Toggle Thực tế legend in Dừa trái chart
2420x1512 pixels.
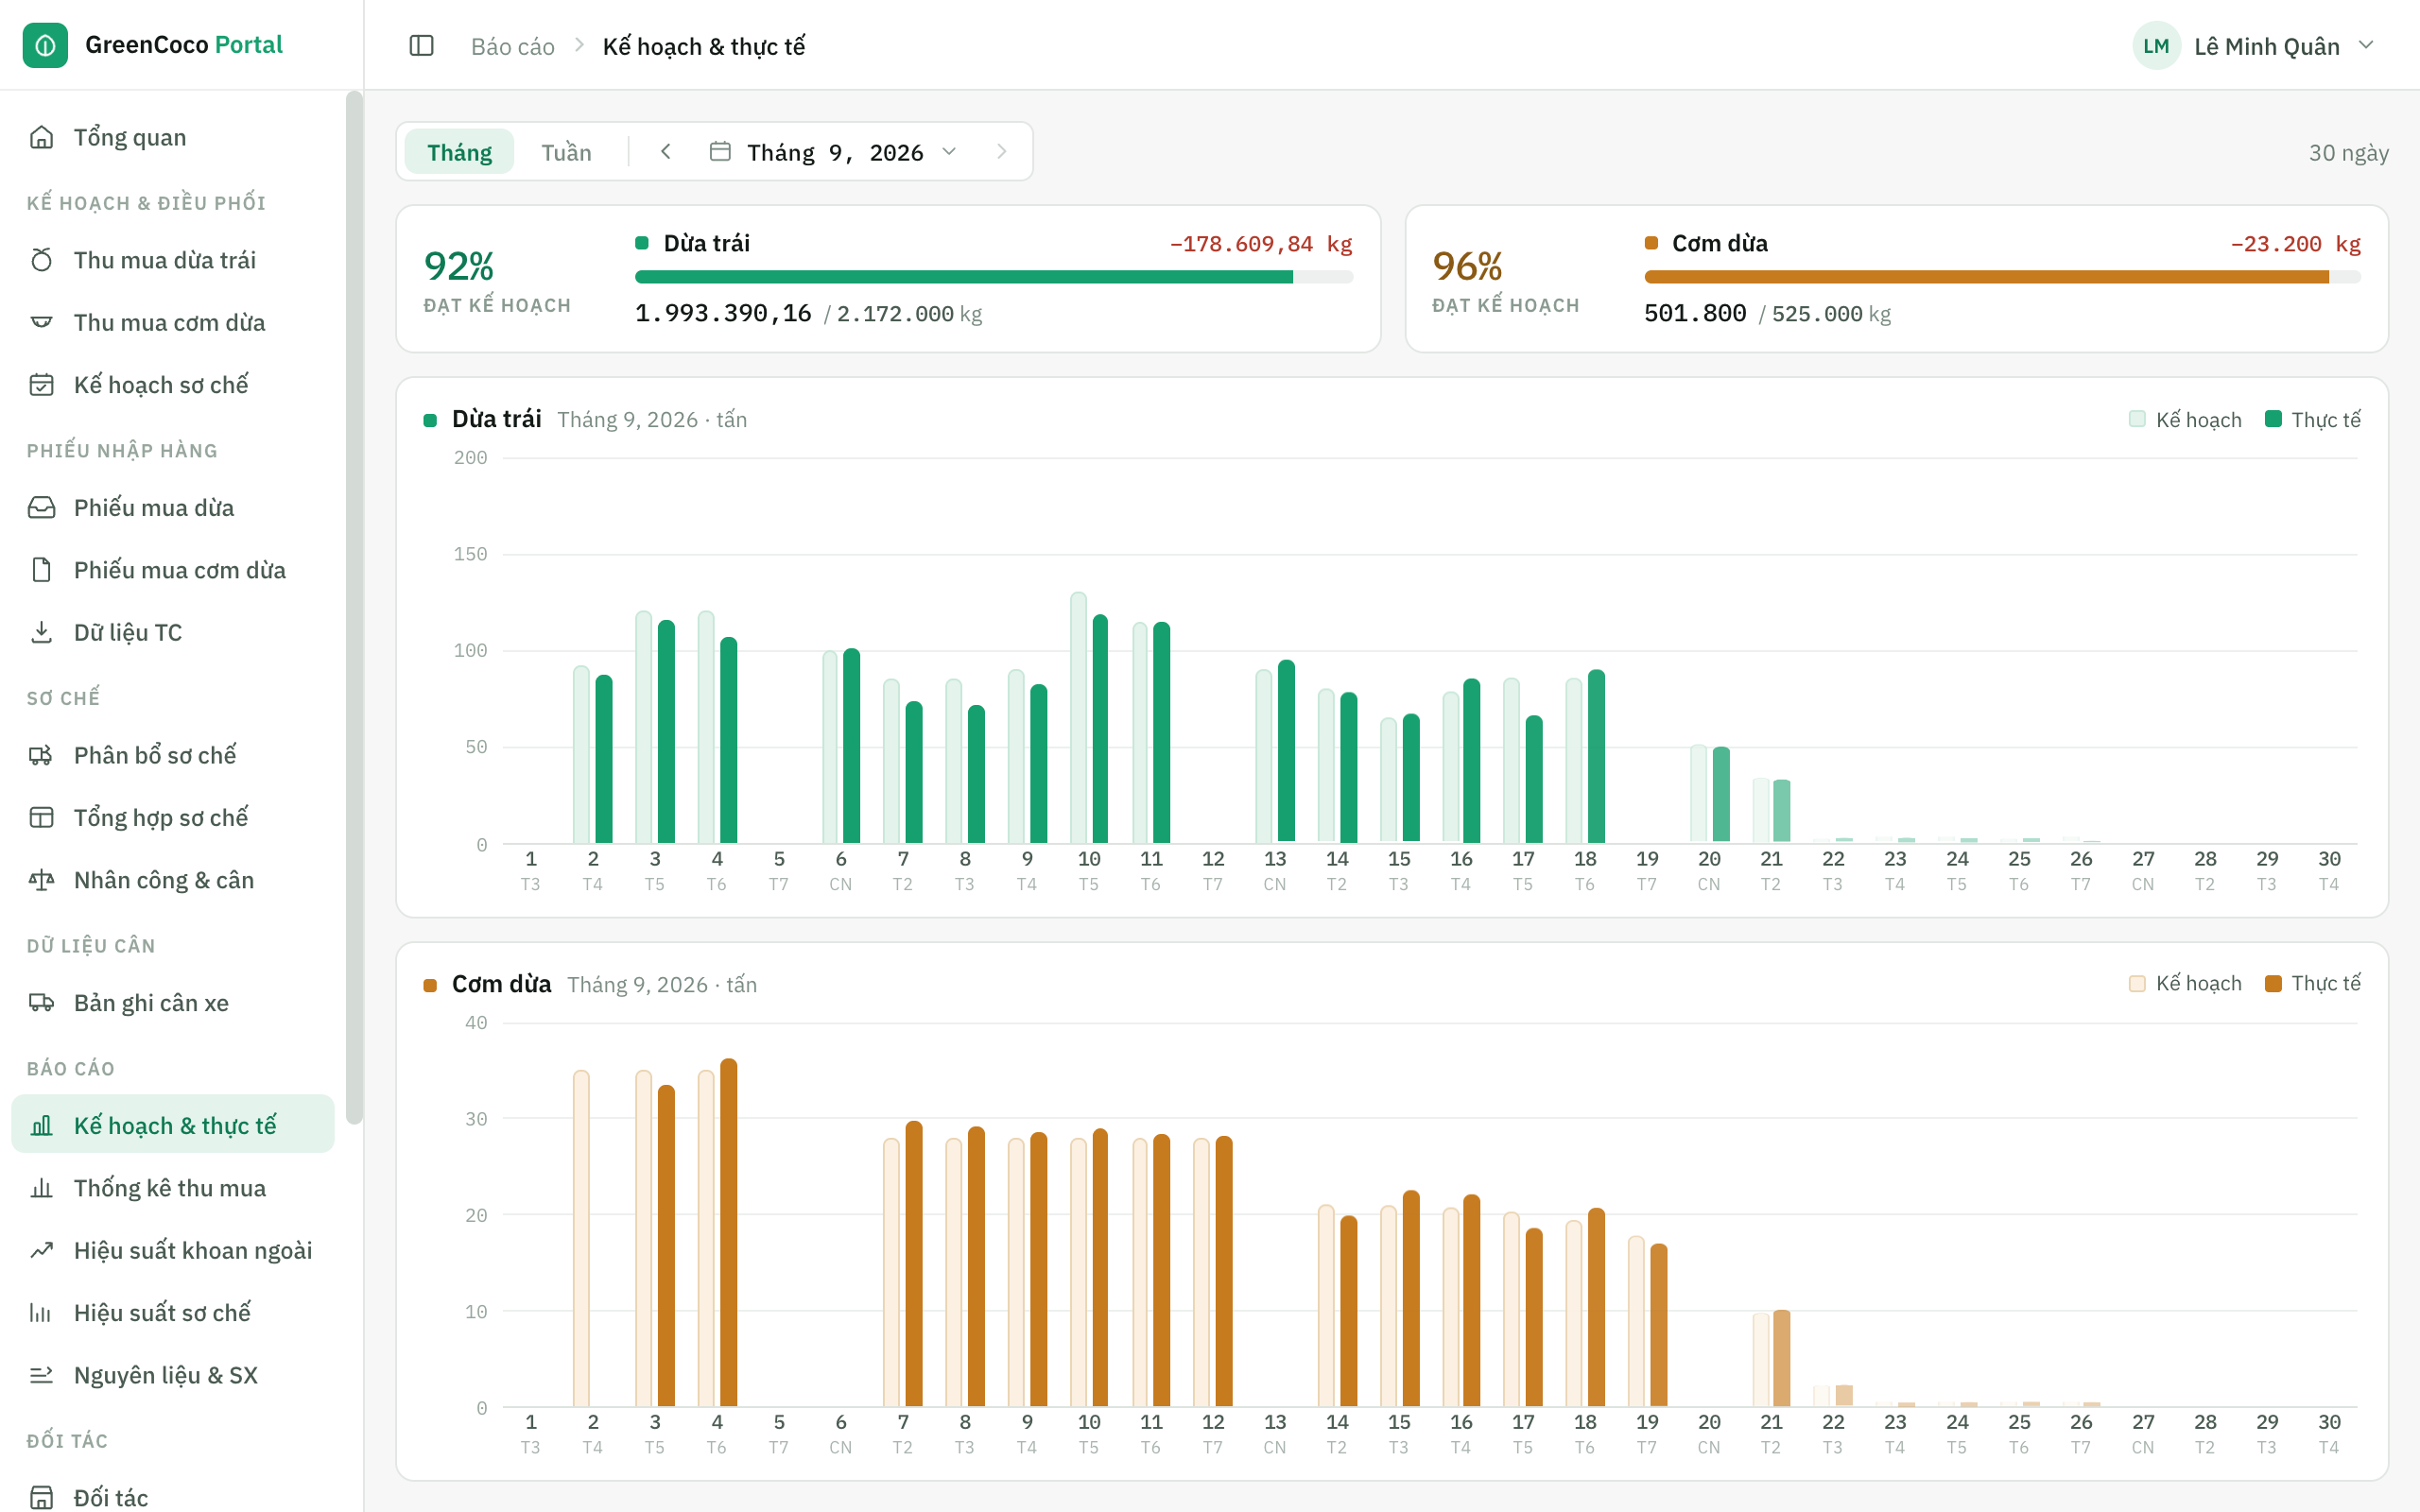click(2312, 419)
